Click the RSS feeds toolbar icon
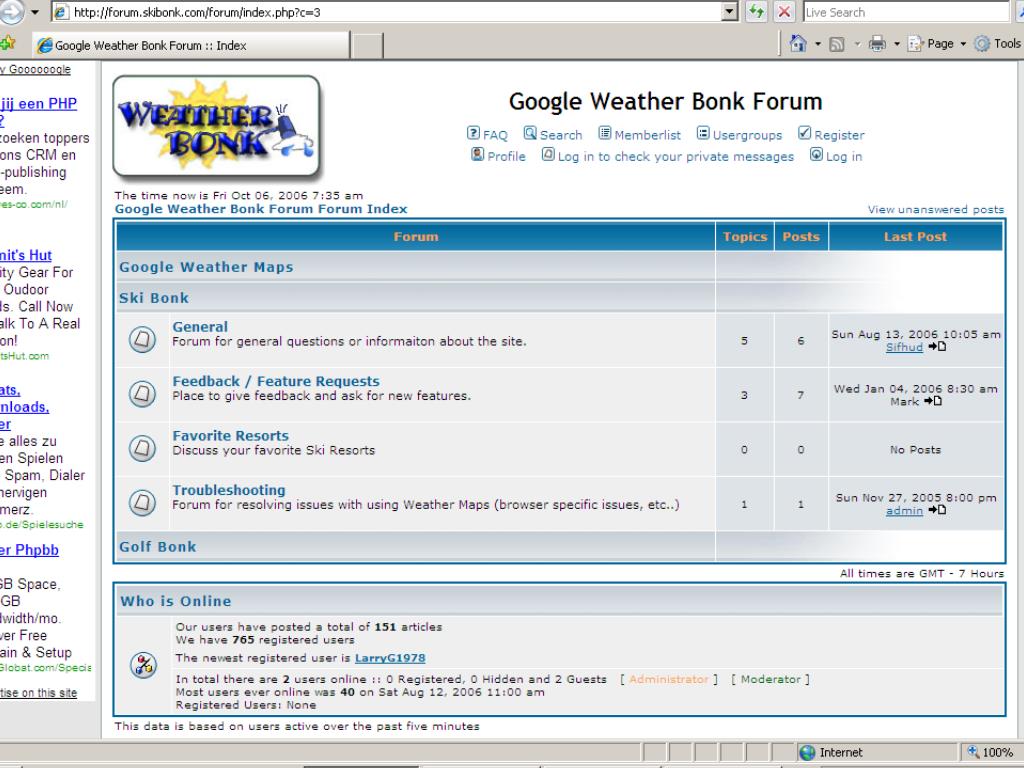 pyautogui.click(x=837, y=44)
